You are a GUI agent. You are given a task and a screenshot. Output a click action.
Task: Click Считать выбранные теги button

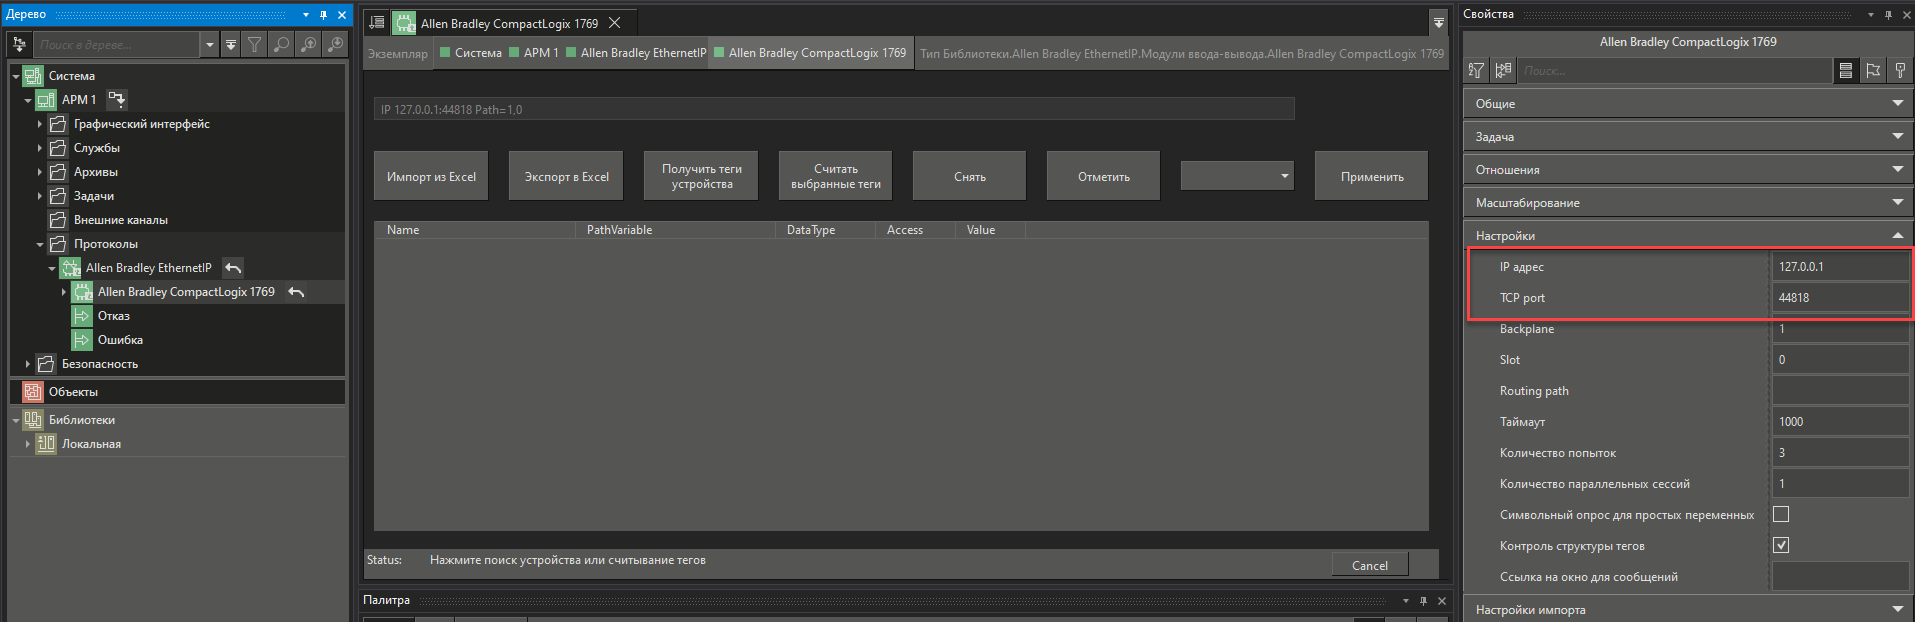point(835,176)
